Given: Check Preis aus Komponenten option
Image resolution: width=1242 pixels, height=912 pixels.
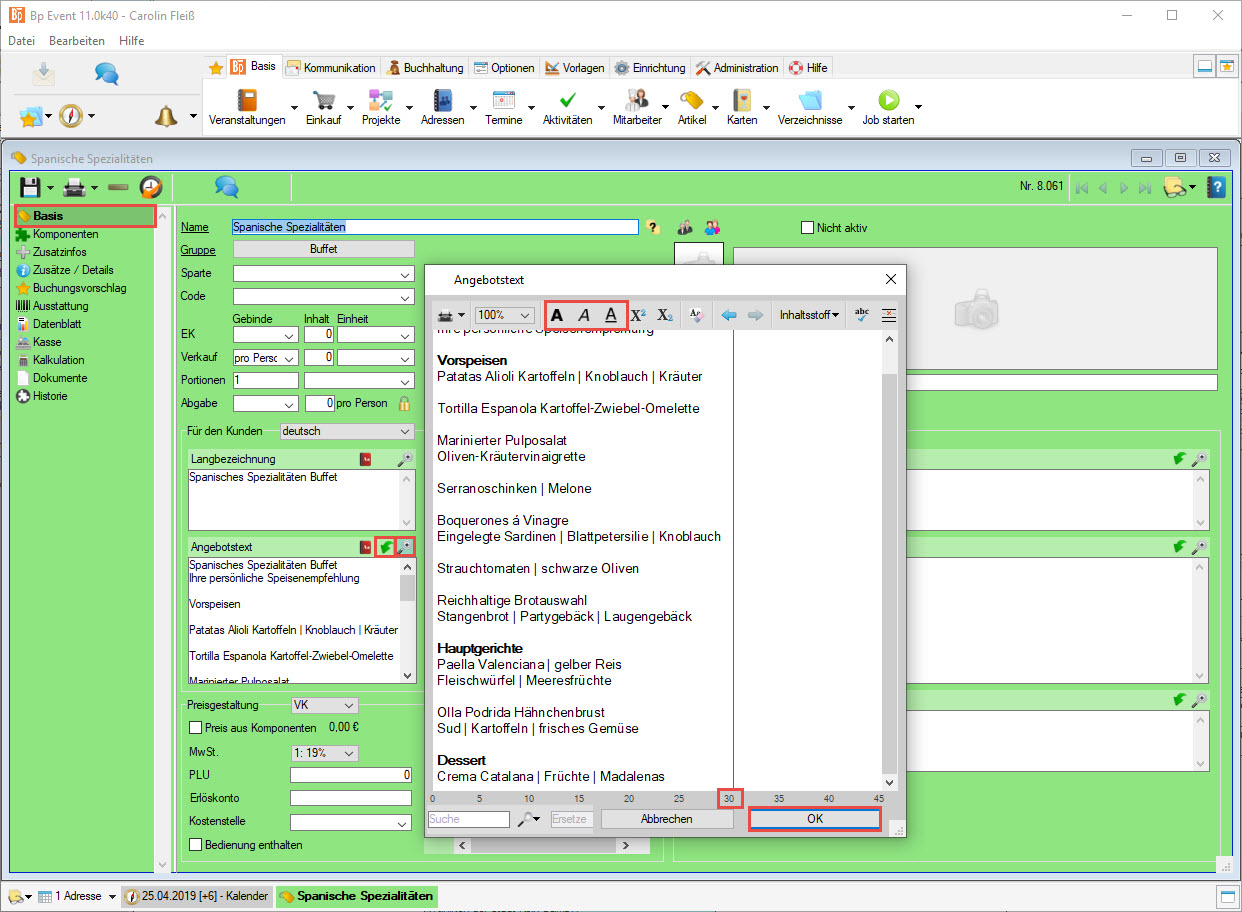Looking at the screenshot, I should pyautogui.click(x=196, y=728).
